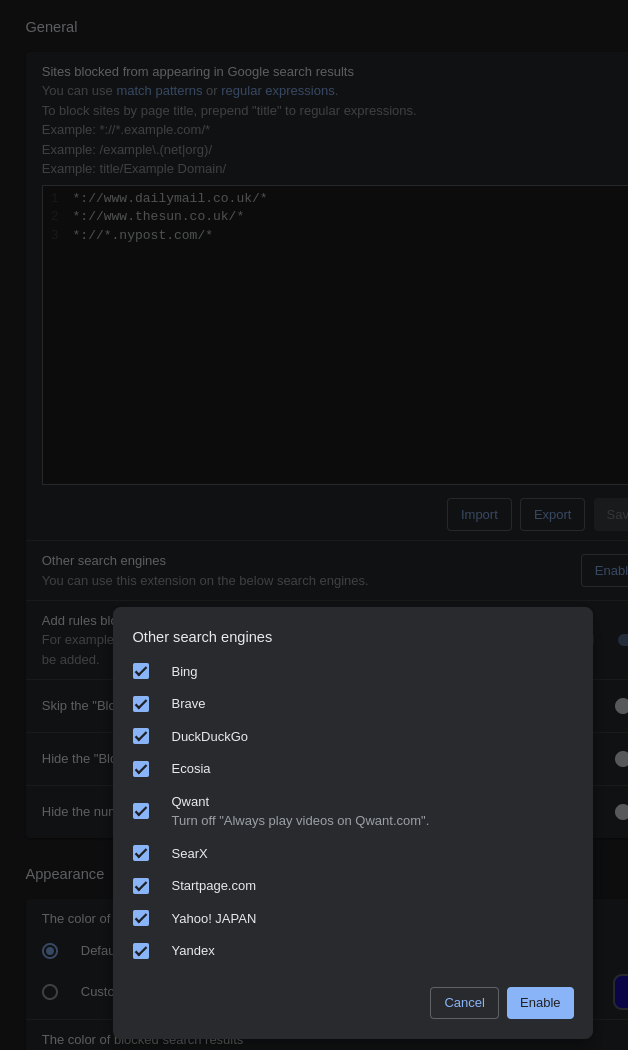Viewport: 628px width, 1050px height.
Task: Click inside the blocklist rules editor
Action: [x=300, y=330]
